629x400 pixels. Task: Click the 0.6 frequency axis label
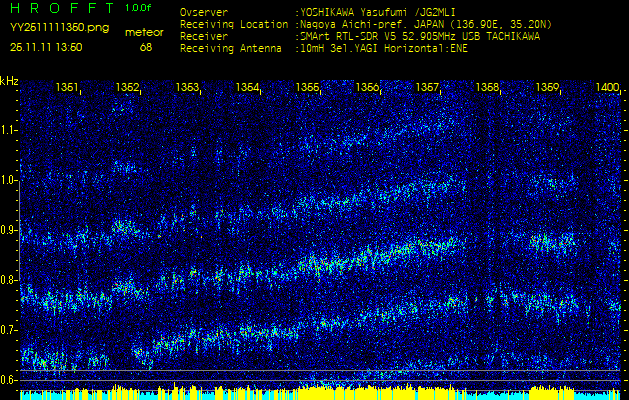click(x=9, y=380)
